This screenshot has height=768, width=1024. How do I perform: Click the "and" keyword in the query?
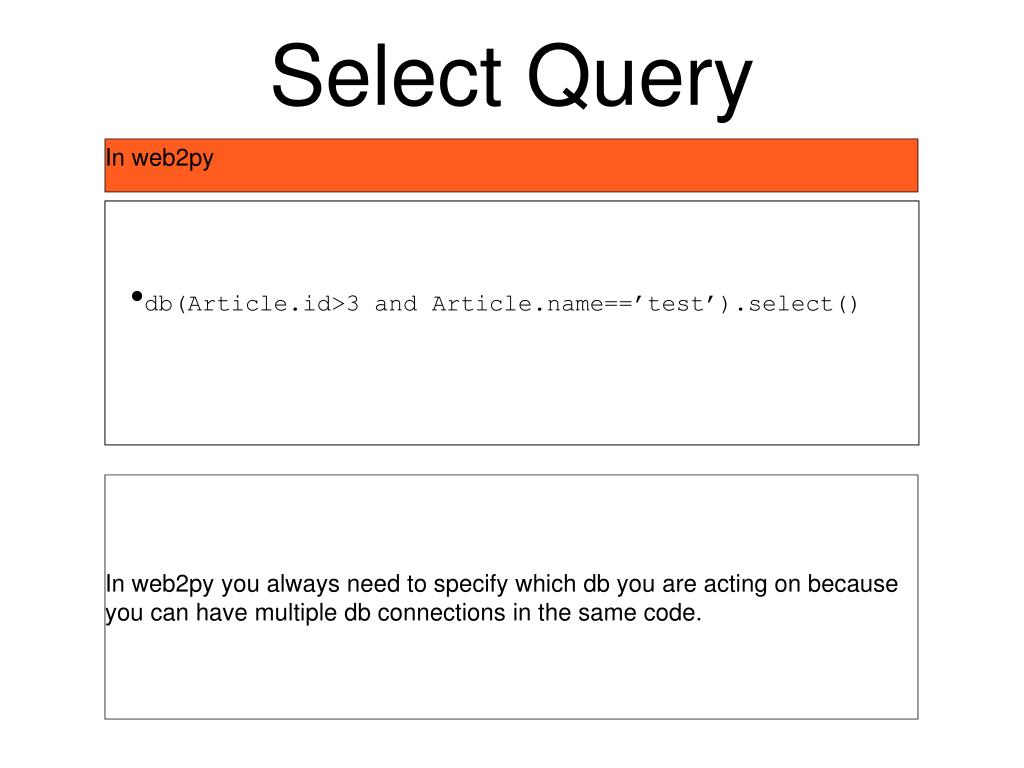tap(396, 304)
